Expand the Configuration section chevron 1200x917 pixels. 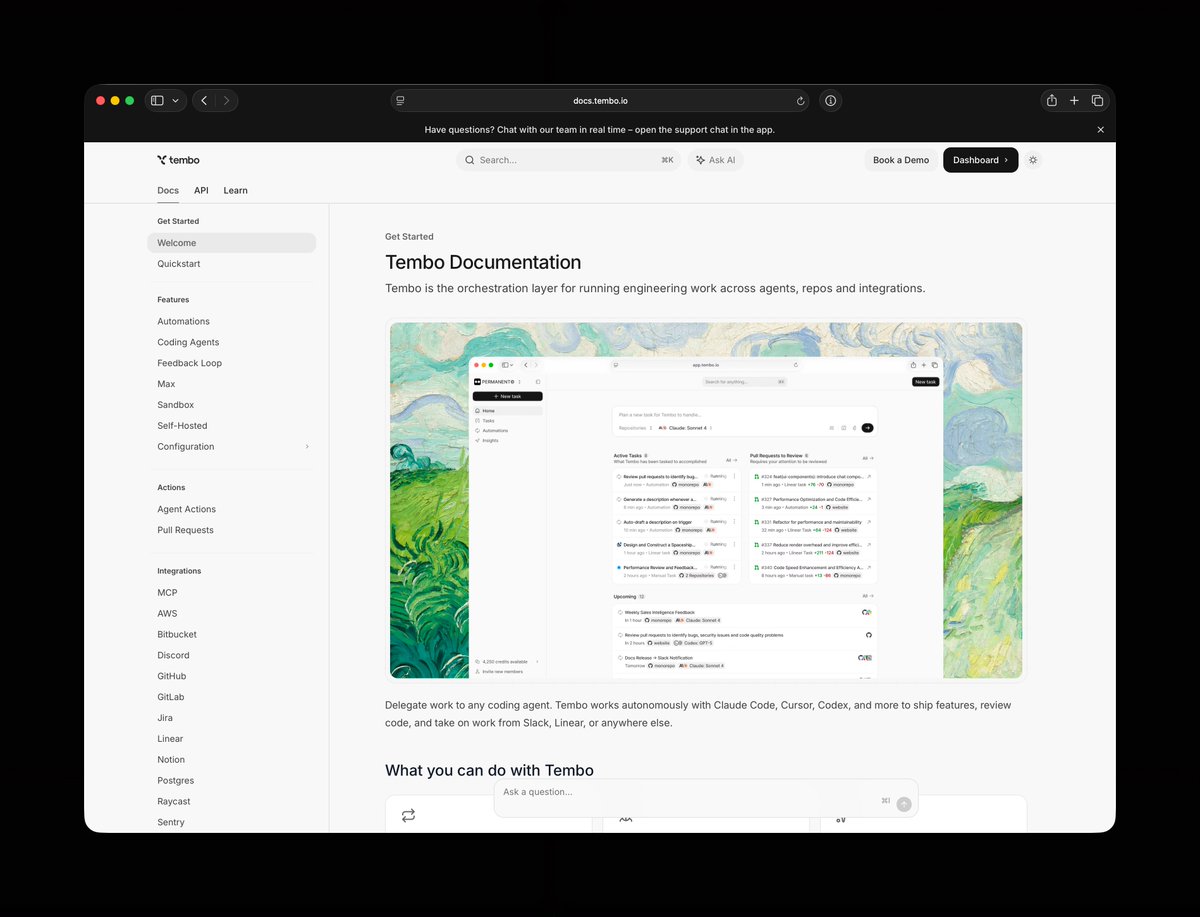tap(307, 447)
